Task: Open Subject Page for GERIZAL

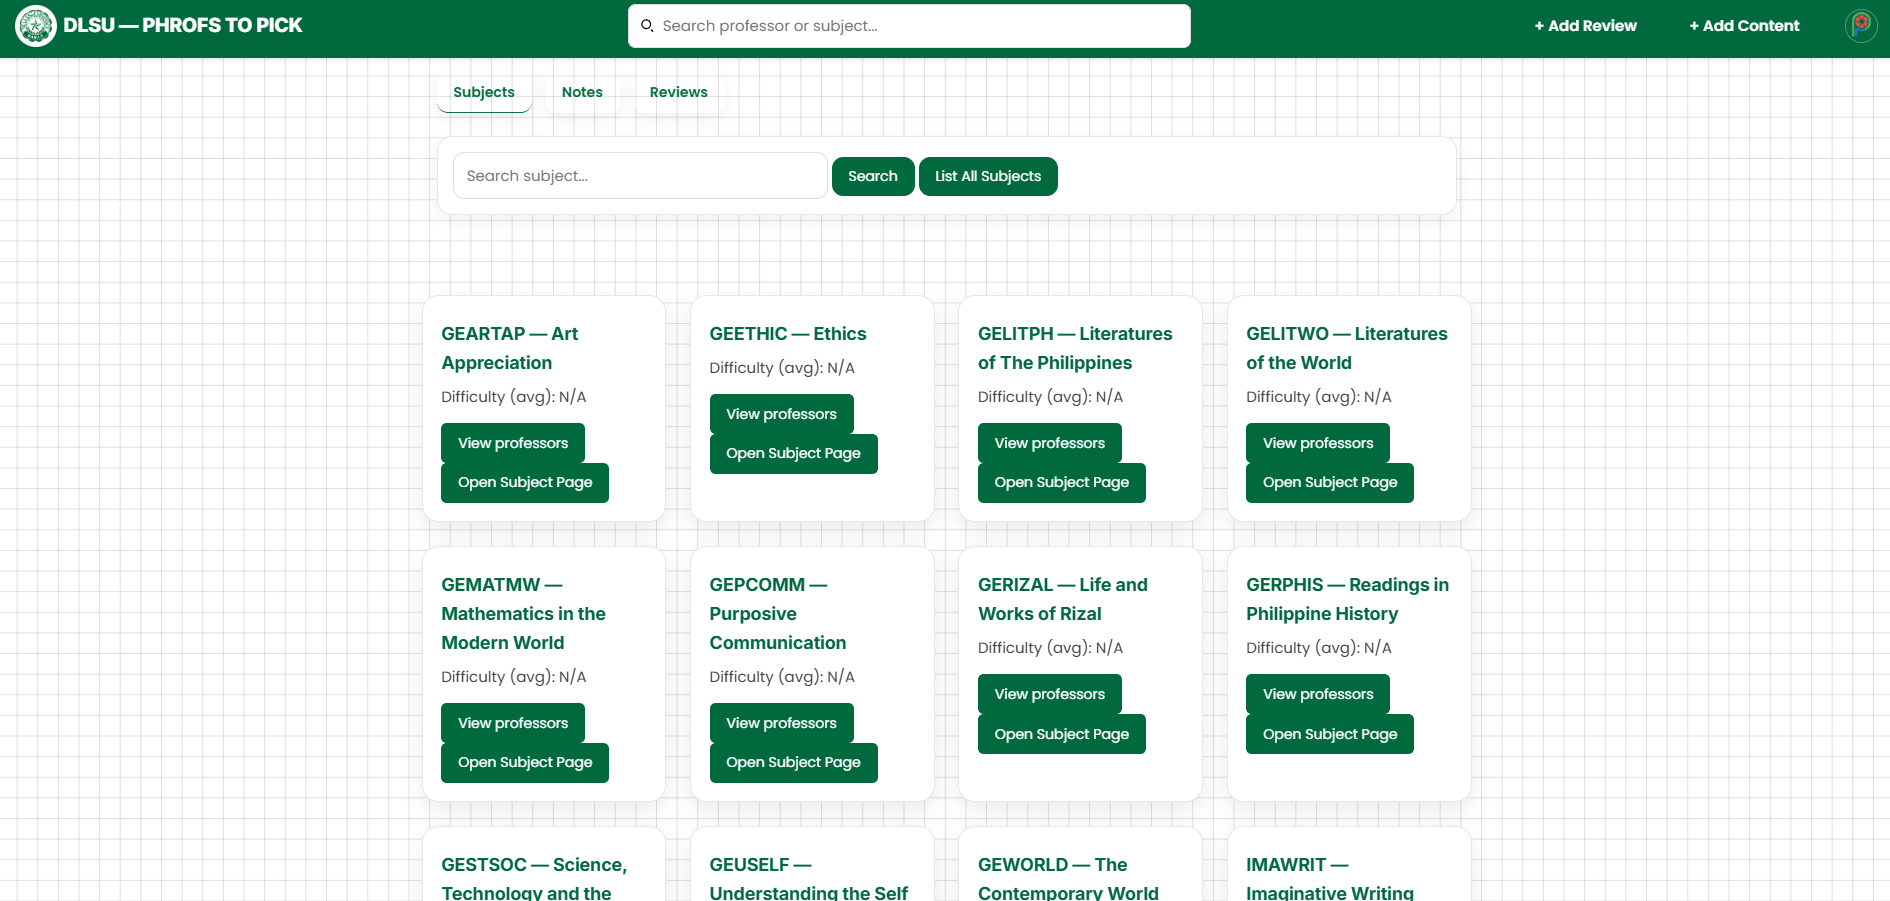Action: click(x=1061, y=733)
